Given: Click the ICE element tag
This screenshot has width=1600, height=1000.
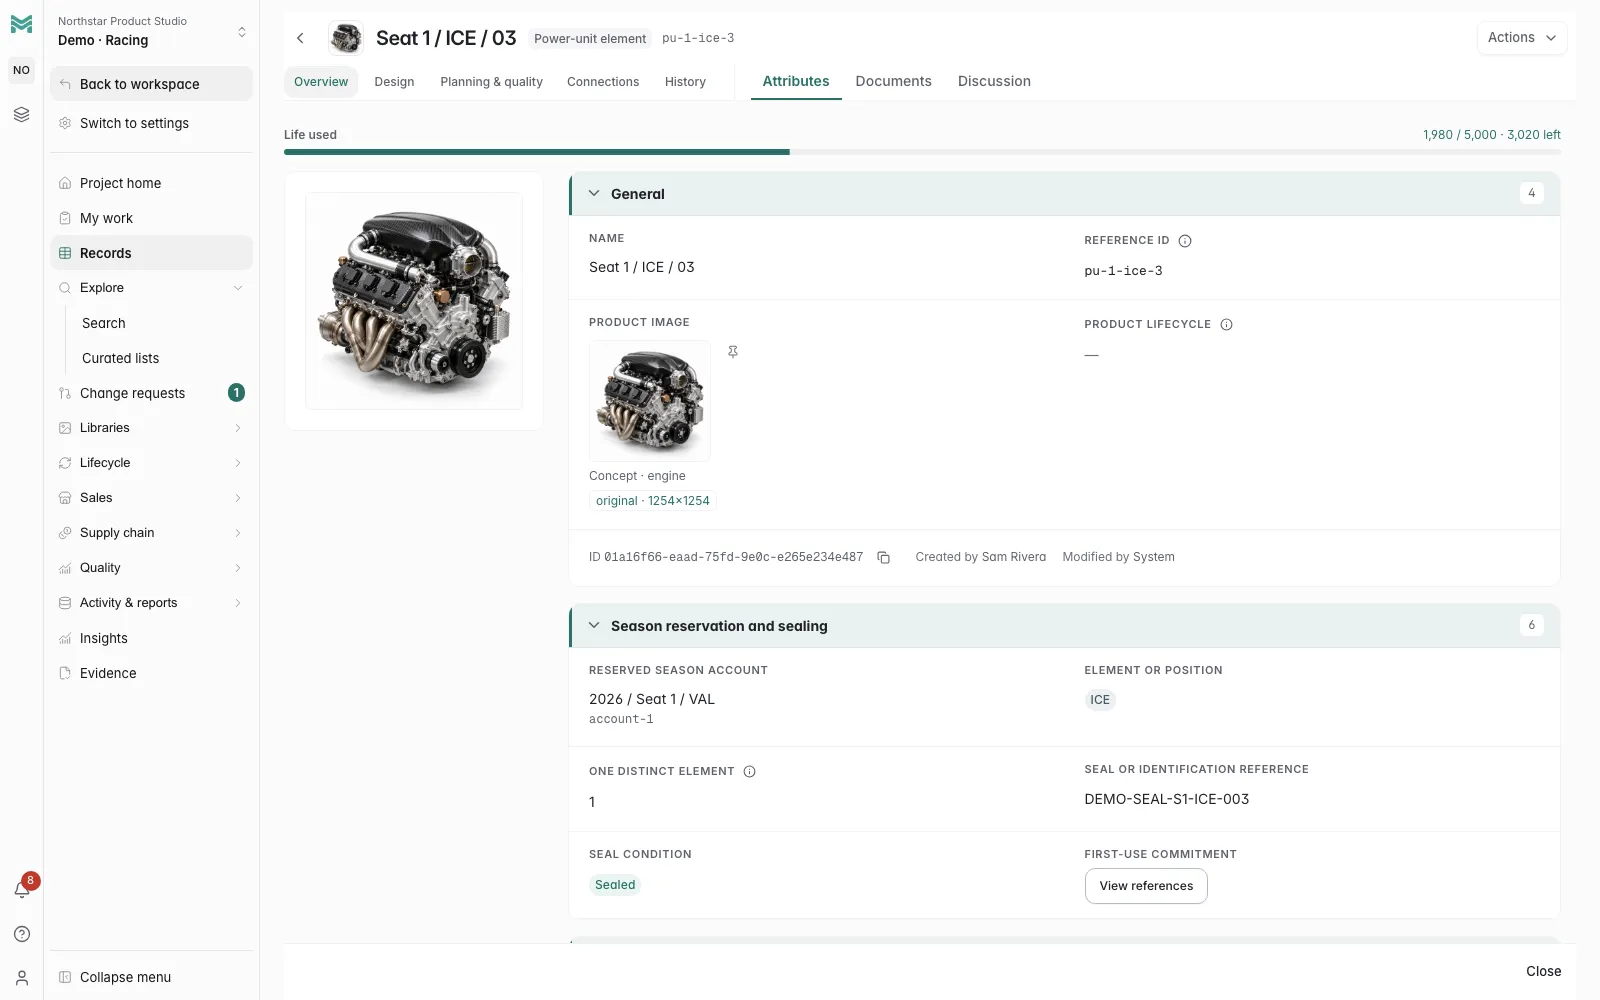Looking at the screenshot, I should point(1100,700).
